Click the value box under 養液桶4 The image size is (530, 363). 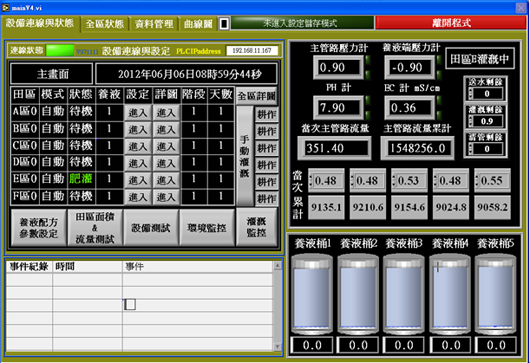[x=450, y=345]
